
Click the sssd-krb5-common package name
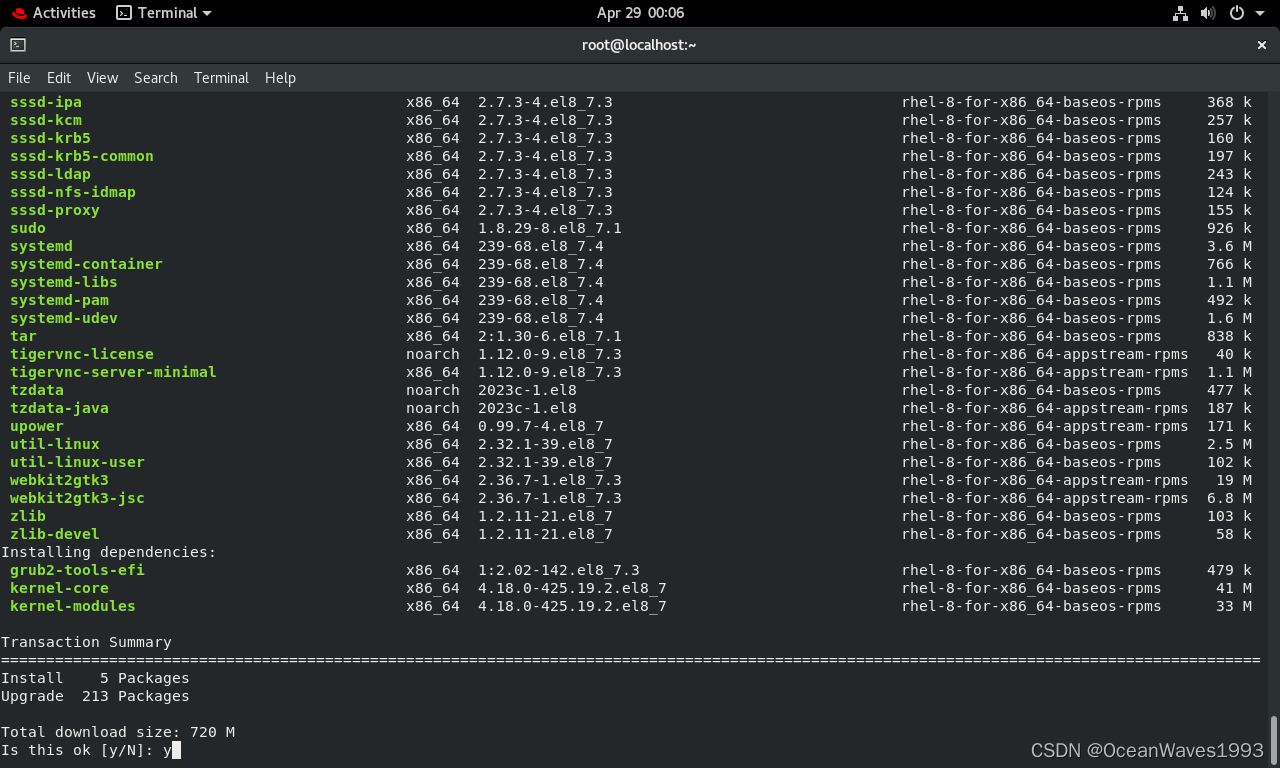[x=82, y=156]
